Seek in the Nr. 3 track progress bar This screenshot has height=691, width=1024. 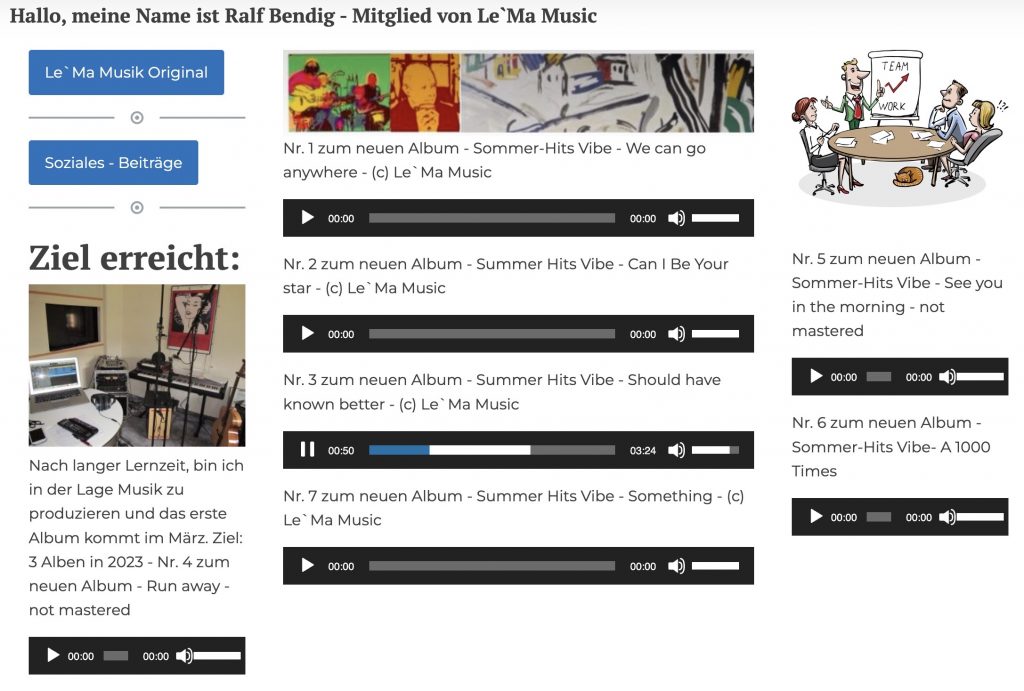click(x=492, y=450)
